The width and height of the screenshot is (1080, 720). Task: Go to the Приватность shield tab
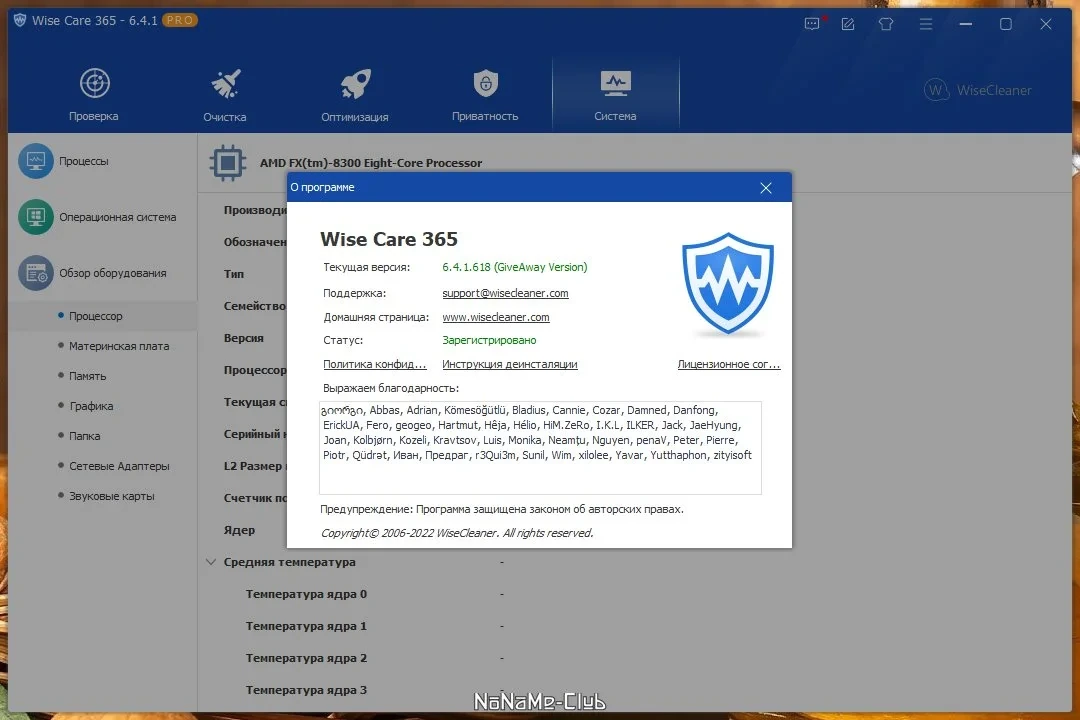click(x=485, y=94)
